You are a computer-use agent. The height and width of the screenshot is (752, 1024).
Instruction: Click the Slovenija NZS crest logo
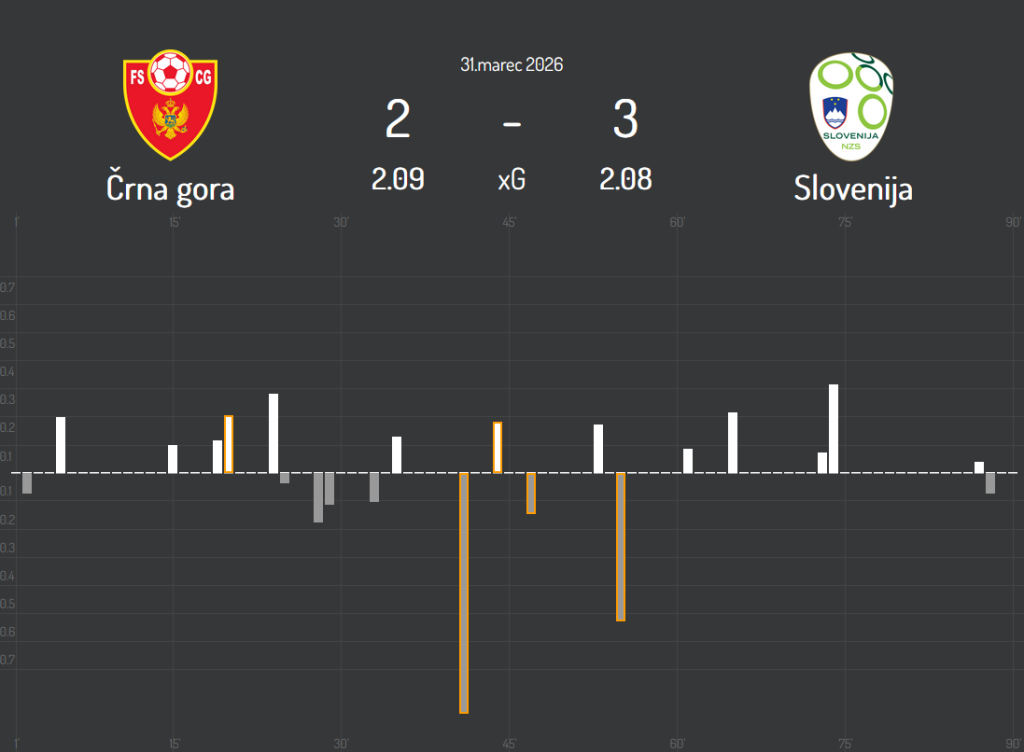coord(852,107)
